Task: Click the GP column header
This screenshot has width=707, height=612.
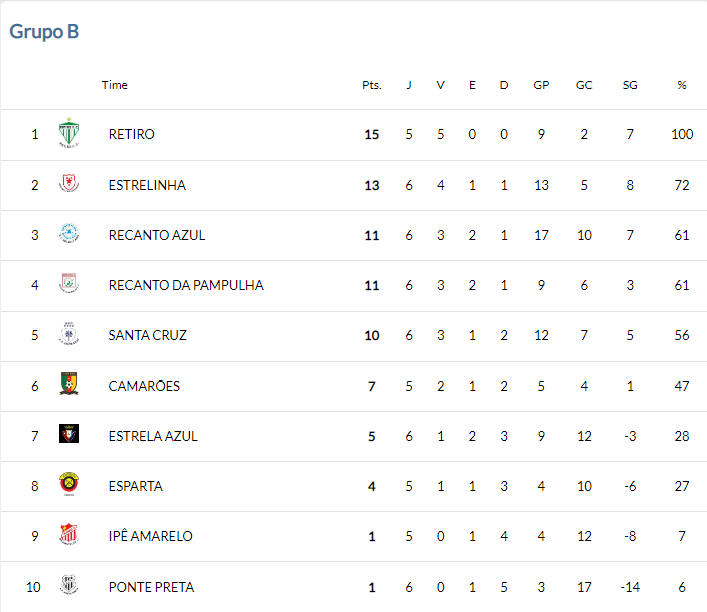Action: pyautogui.click(x=541, y=85)
